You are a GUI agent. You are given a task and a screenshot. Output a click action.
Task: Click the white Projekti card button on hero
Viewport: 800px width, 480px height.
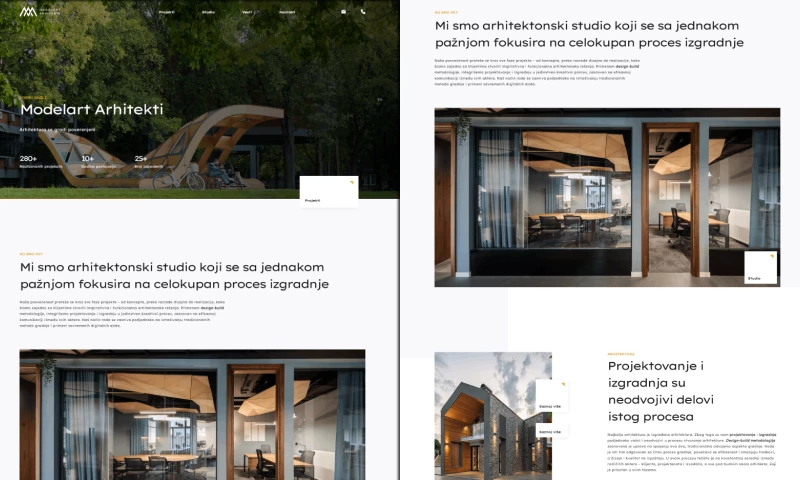[329, 192]
